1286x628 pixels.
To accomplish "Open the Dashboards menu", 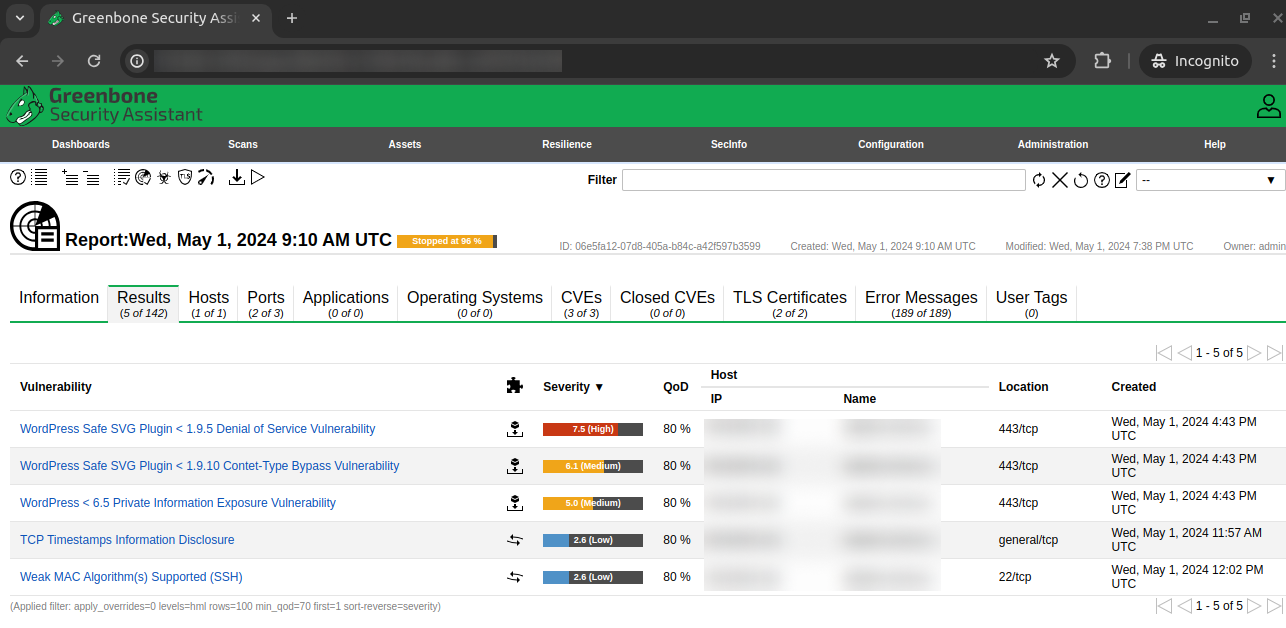I will click(x=81, y=144).
